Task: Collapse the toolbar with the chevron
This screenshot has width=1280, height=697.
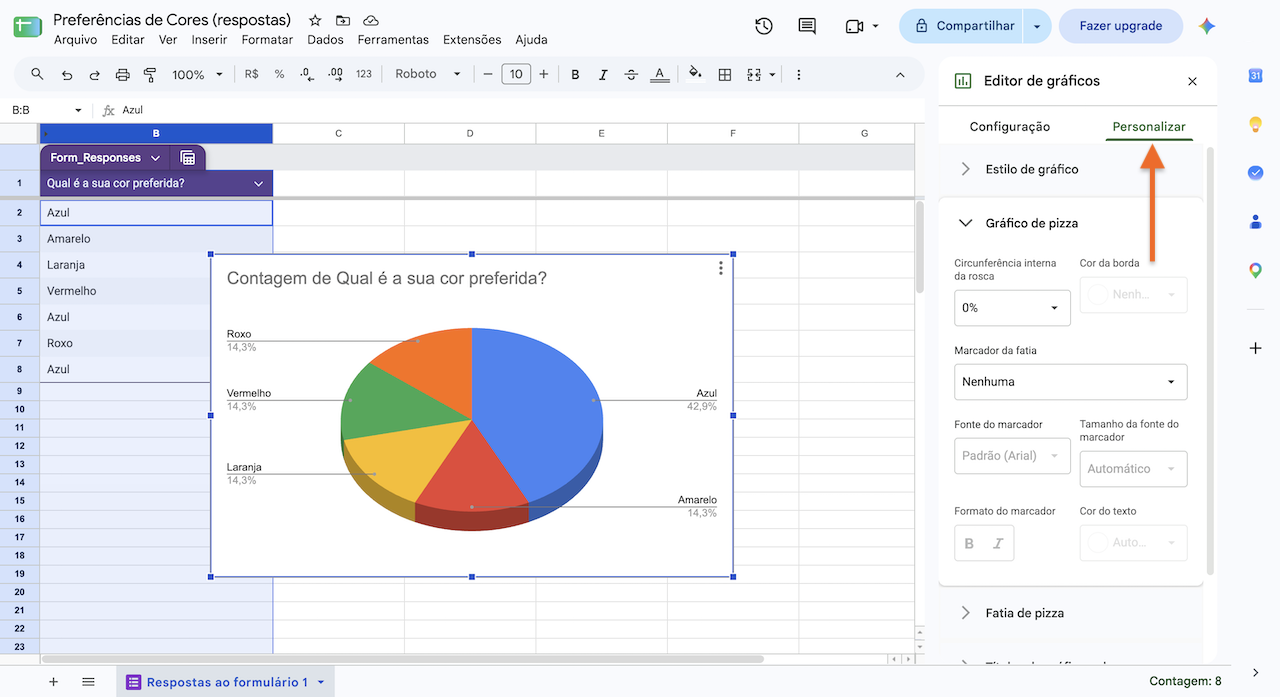Action: [900, 74]
